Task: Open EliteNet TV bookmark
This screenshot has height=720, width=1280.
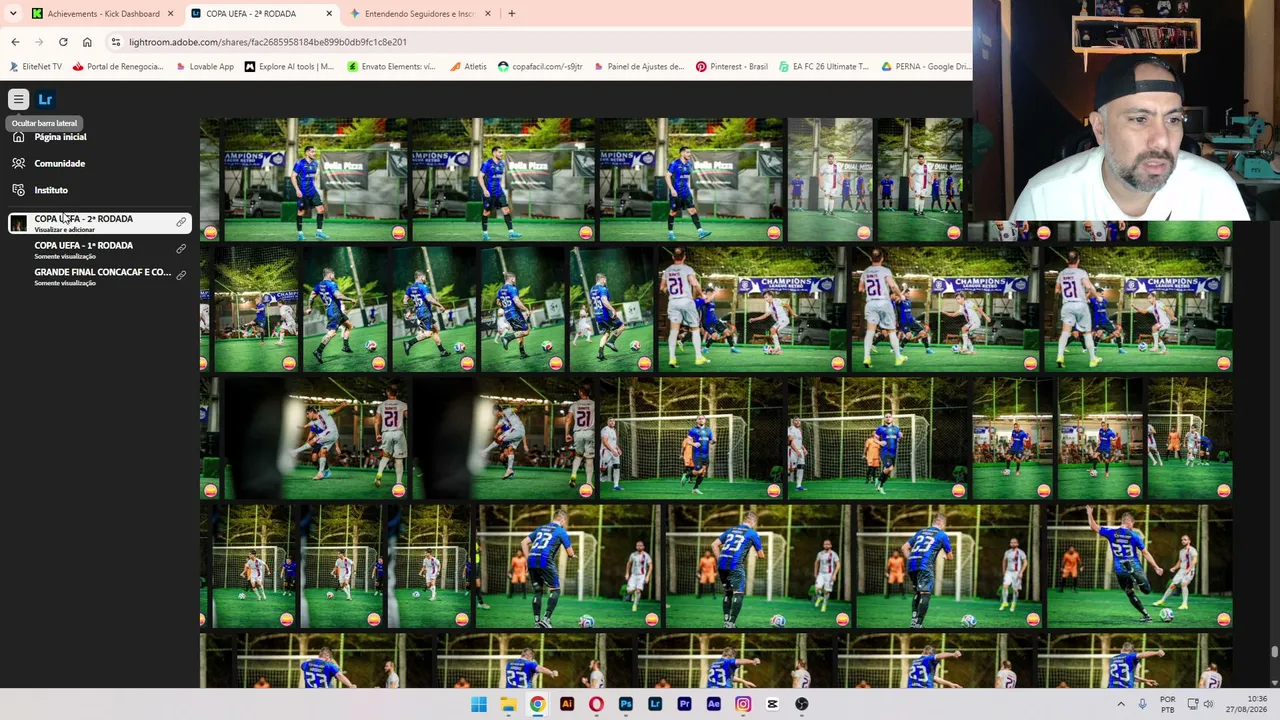Action: [35, 67]
